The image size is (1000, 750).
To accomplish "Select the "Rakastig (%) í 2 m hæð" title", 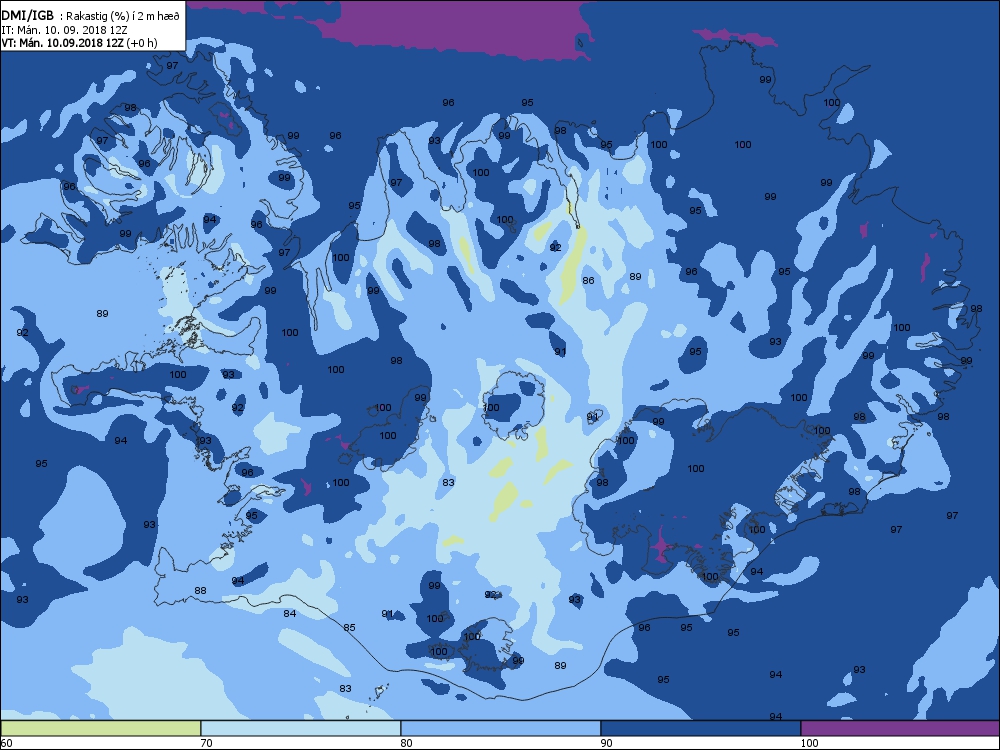I will click(x=124, y=17).
